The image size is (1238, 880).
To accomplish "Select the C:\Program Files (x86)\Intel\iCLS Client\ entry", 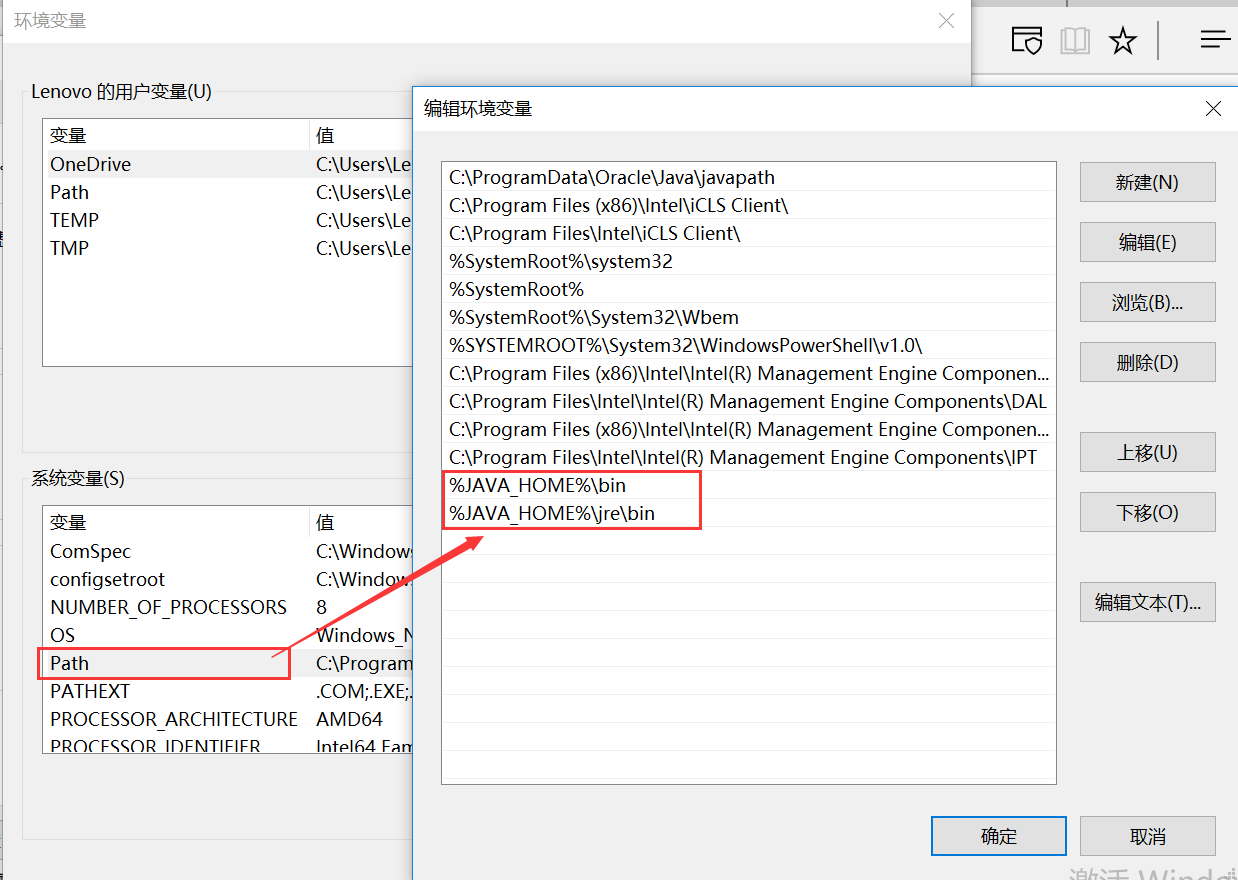I will coord(749,205).
